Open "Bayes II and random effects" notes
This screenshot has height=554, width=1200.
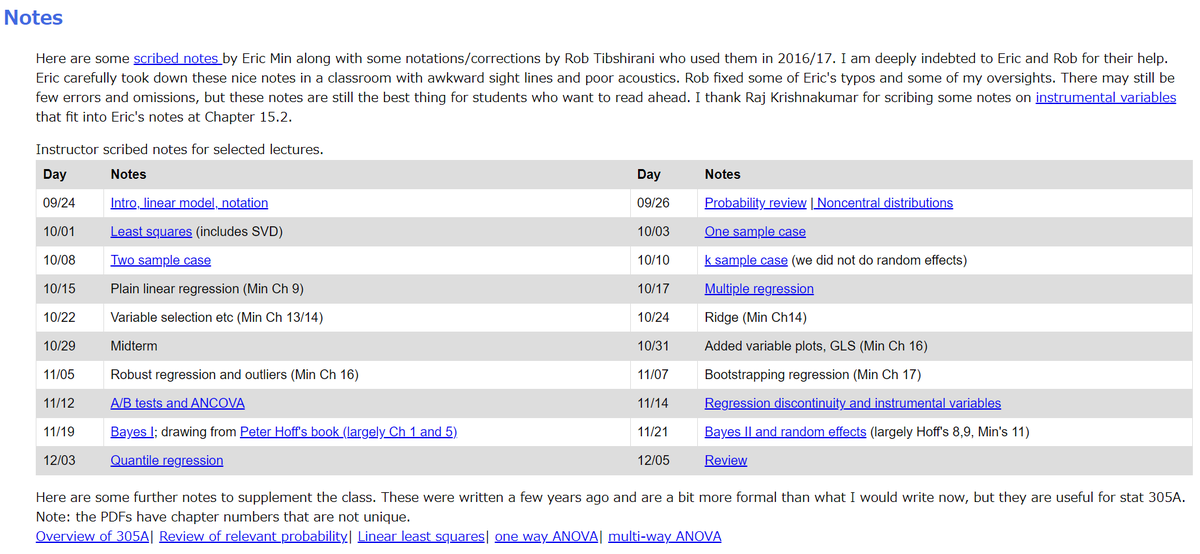(785, 432)
